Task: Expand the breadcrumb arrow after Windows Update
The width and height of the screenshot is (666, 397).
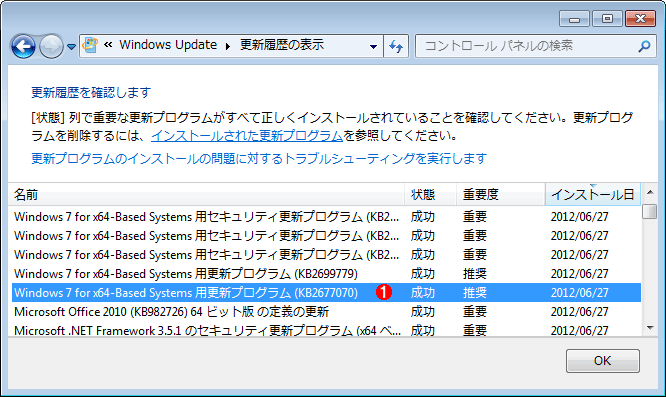Action: [228, 46]
